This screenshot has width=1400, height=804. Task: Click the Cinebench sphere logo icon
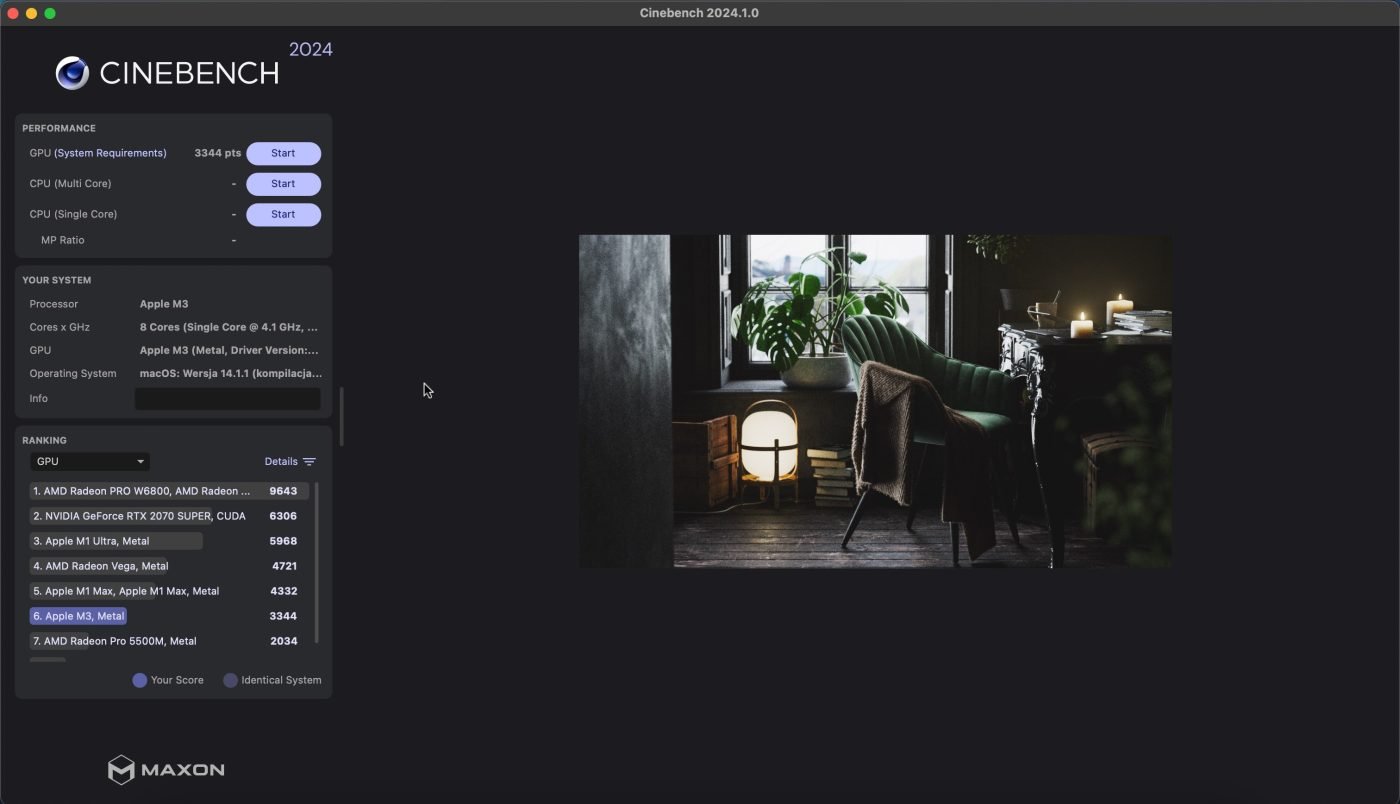72,73
